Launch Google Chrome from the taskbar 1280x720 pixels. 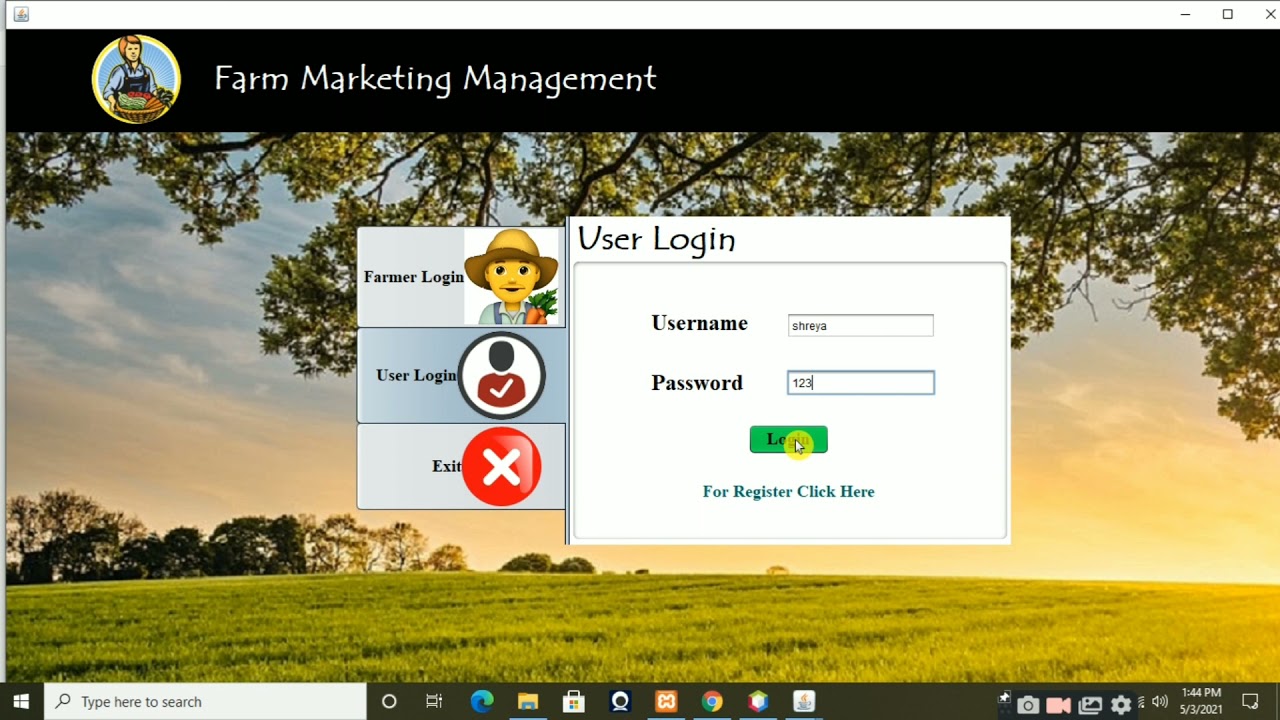pyautogui.click(x=711, y=701)
